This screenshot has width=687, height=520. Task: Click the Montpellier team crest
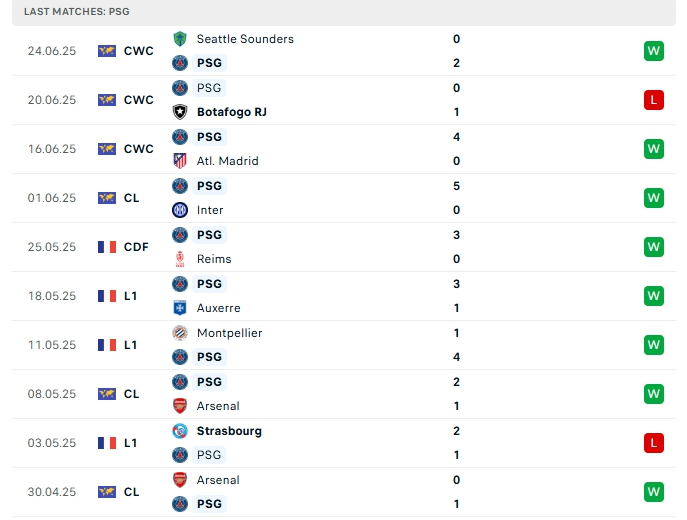click(180, 333)
